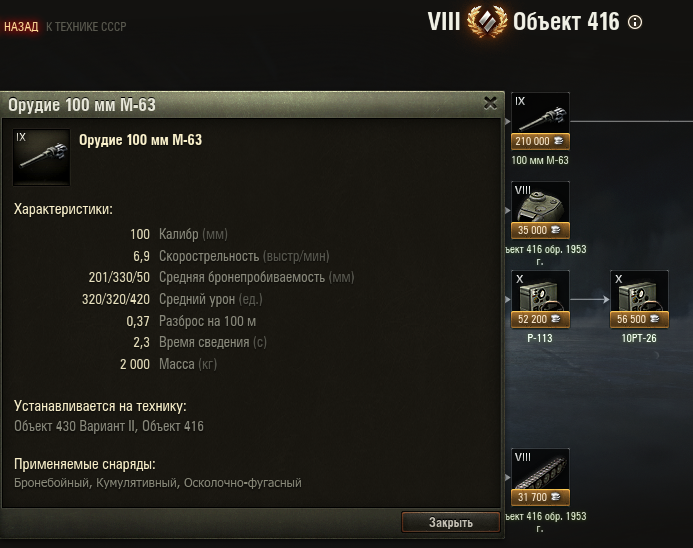Image resolution: width=693 pixels, height=548 pixels.
Task: Click the 100 мм М-63 label
Action: [x=540, y=160]
